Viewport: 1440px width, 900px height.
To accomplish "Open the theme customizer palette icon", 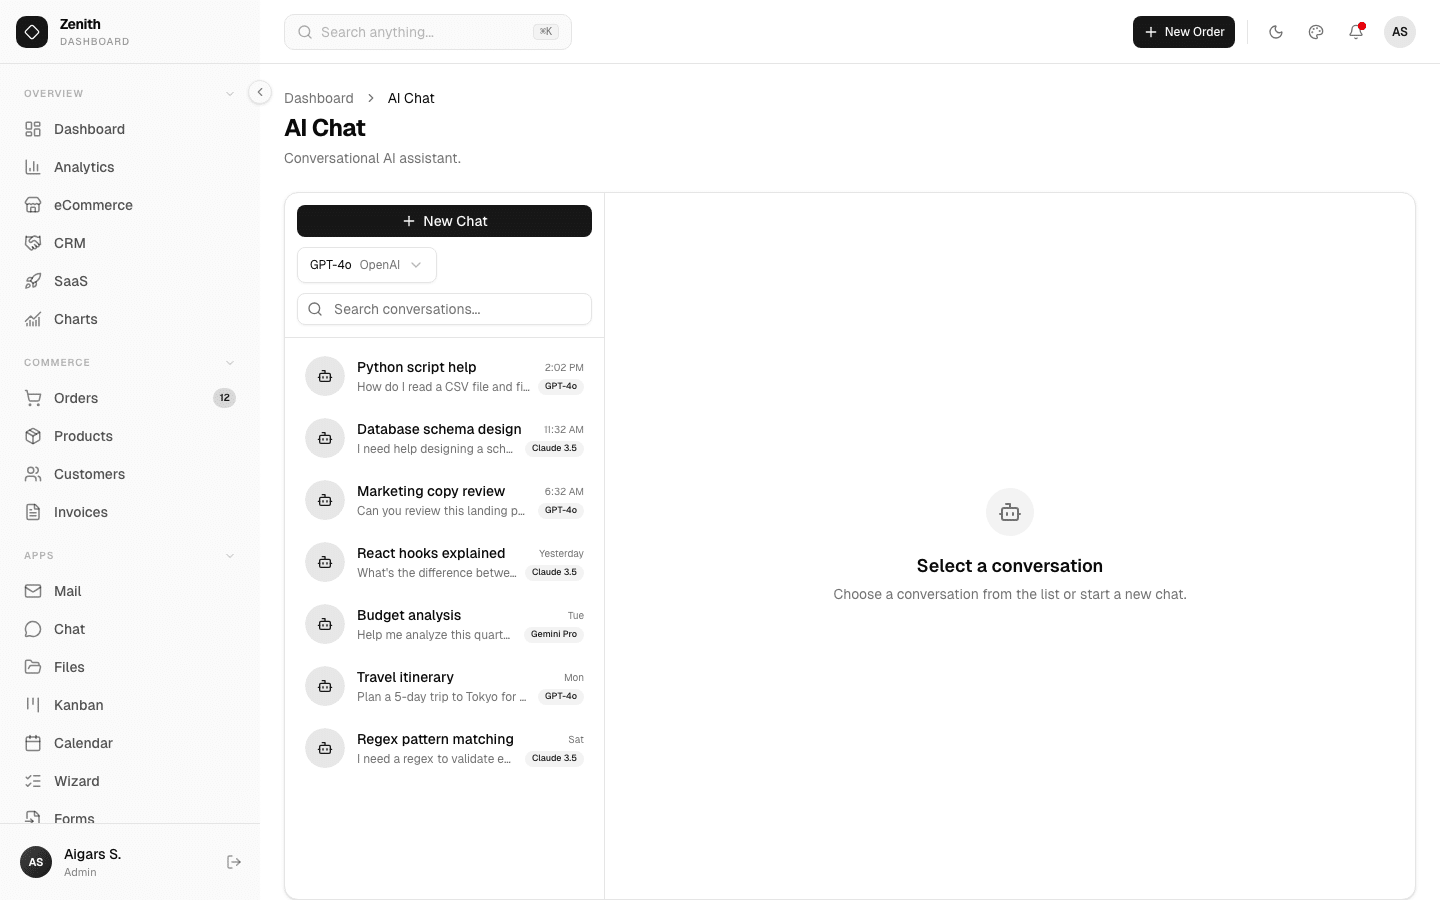I will (1316, 32).
